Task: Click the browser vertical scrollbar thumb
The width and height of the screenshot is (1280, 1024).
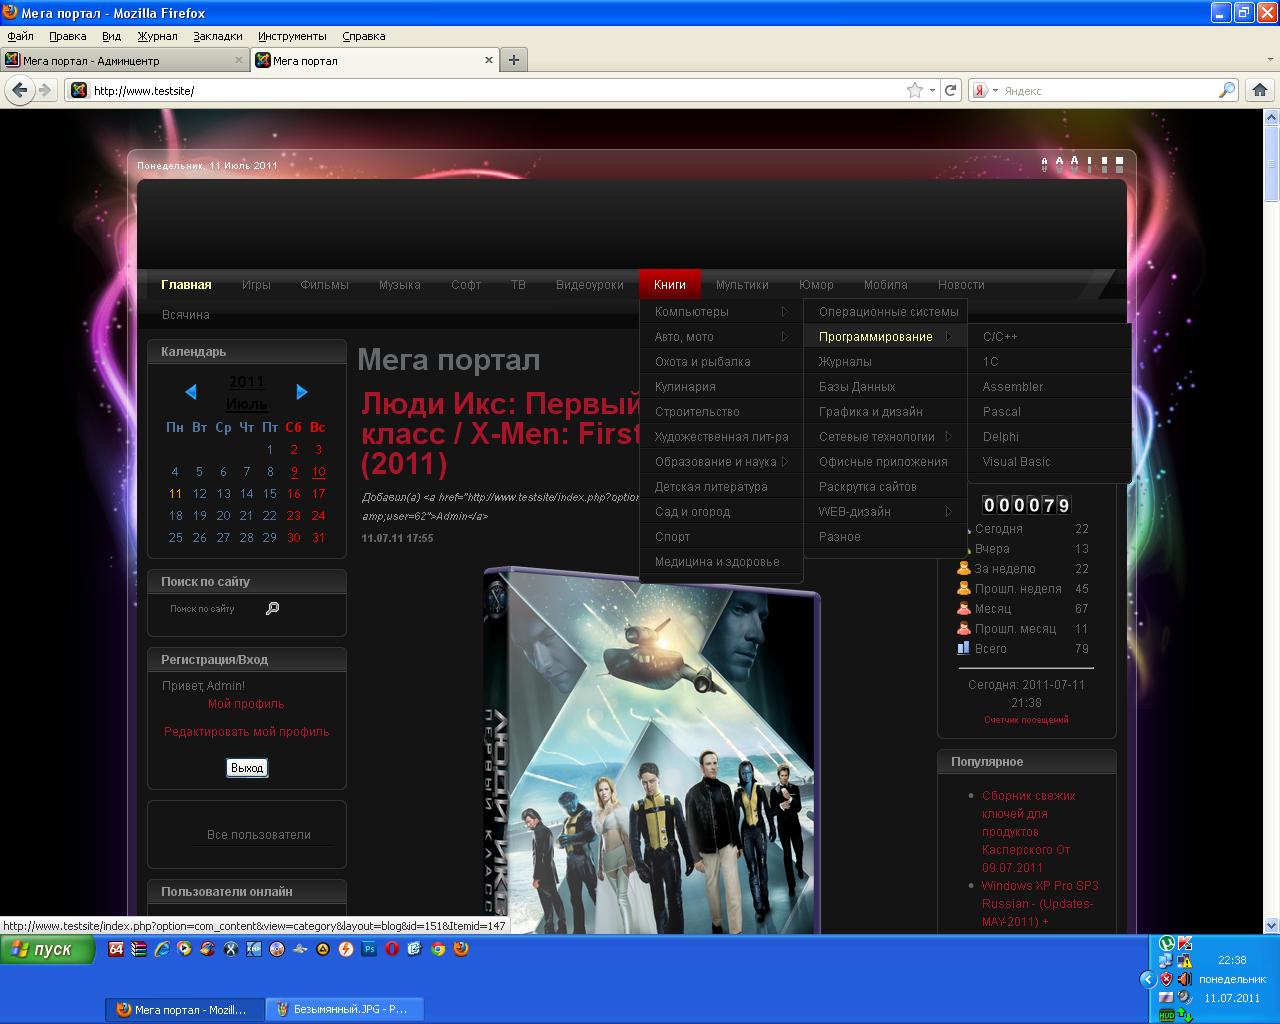Action: 1271,163
